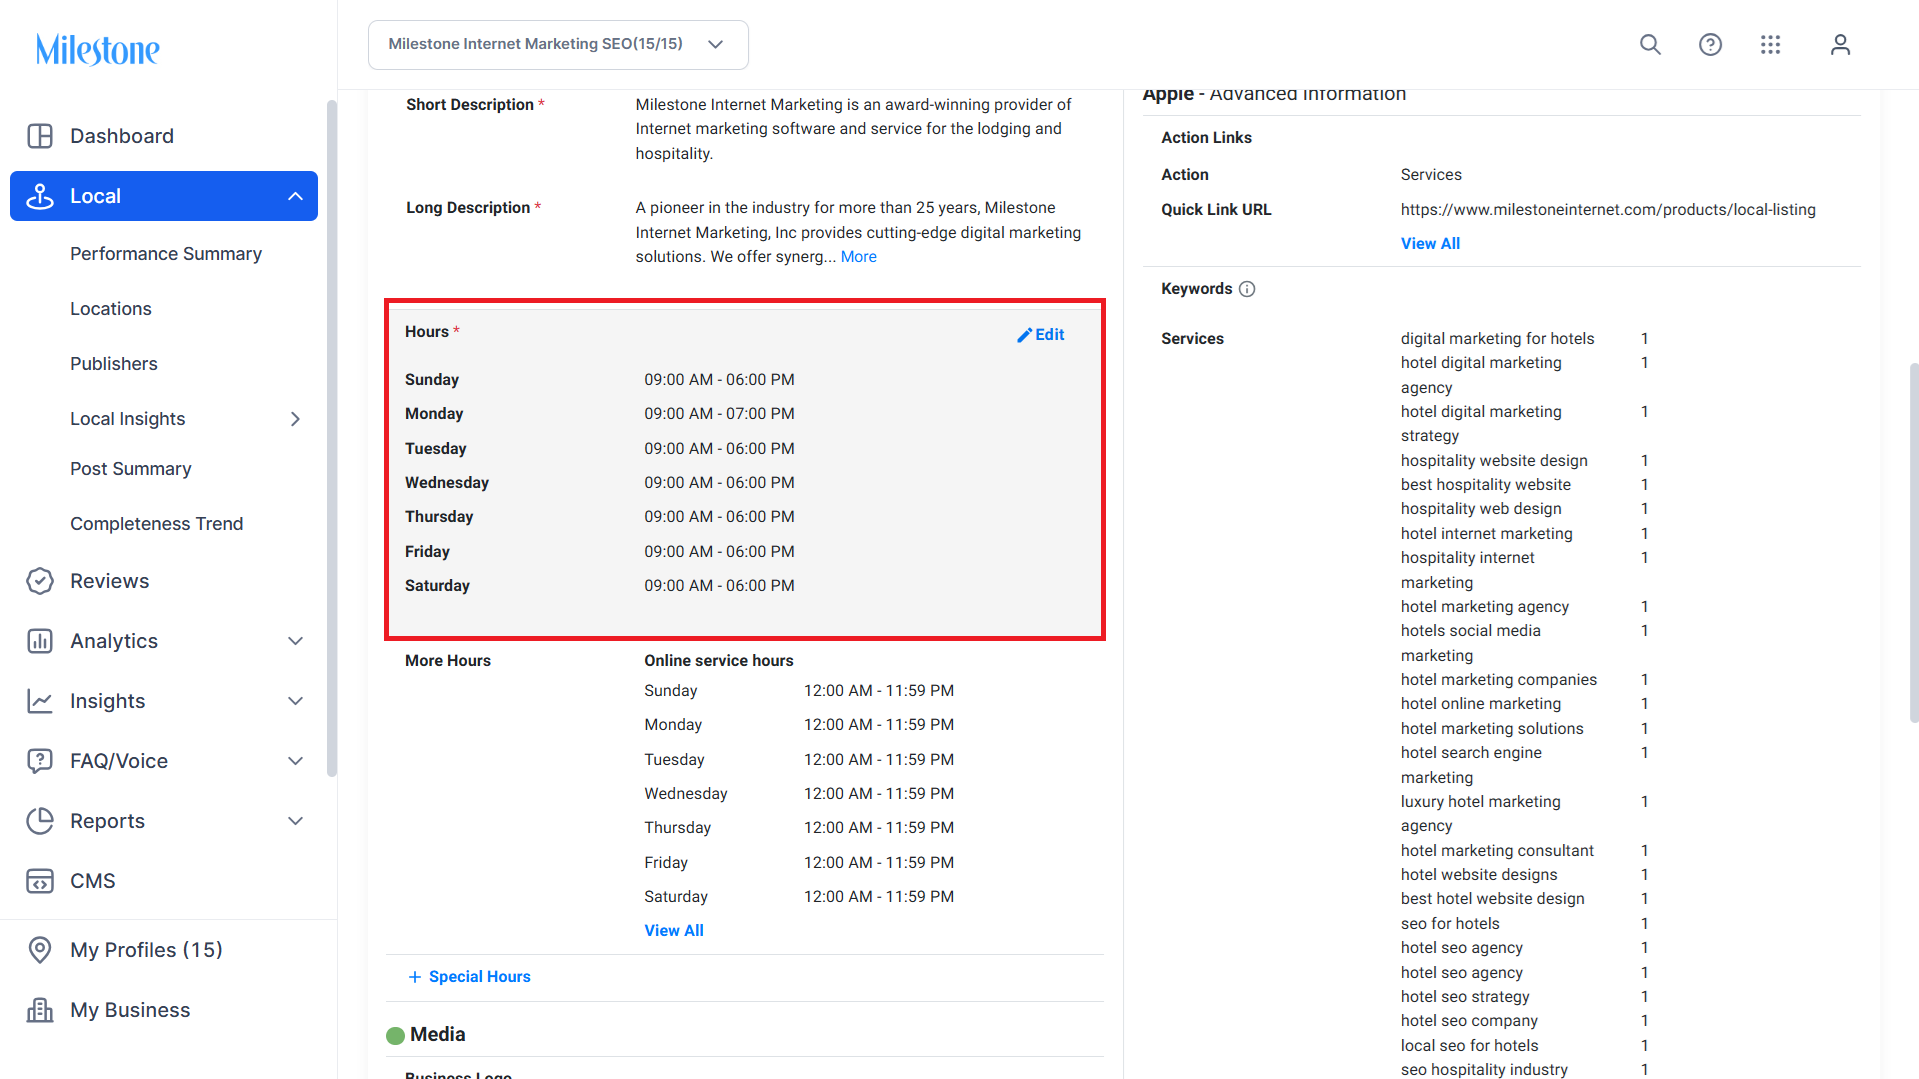Open the Milestone Internet Marketing SEO dropdown
This screenshot has height=1079, width=1919.
(558, 45)
